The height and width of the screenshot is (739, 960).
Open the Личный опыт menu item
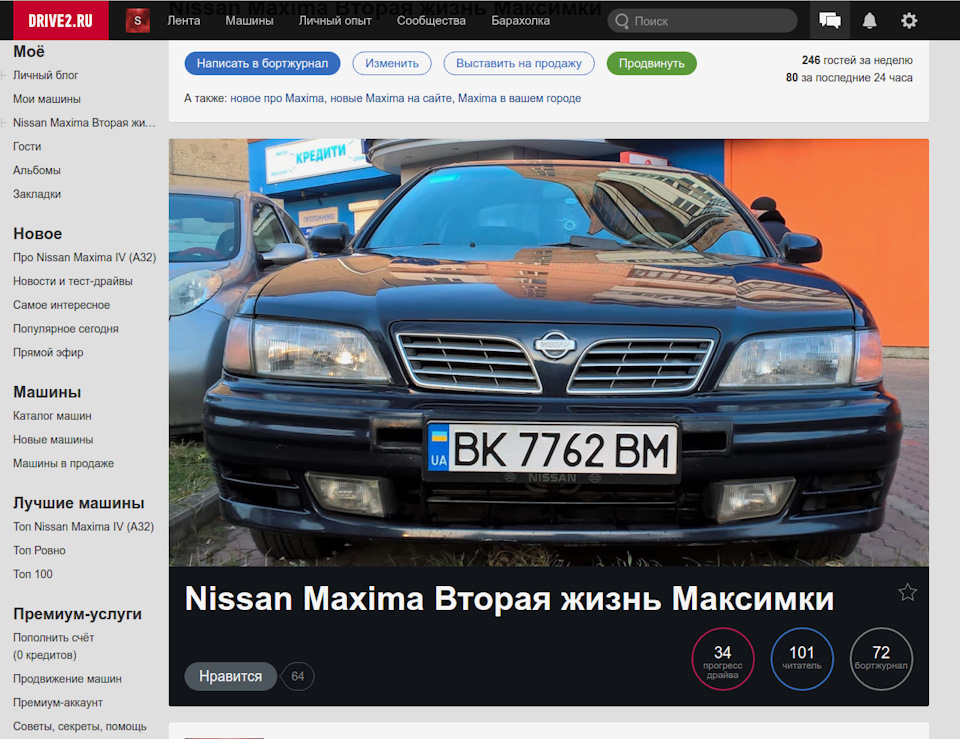[335, 21]
